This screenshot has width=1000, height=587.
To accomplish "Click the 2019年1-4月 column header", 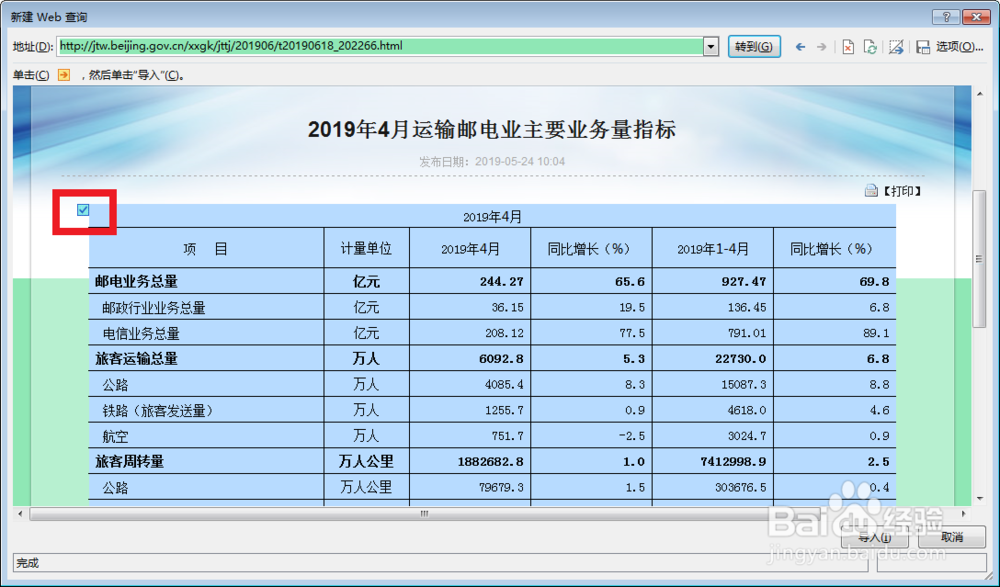I will (713, 249).
